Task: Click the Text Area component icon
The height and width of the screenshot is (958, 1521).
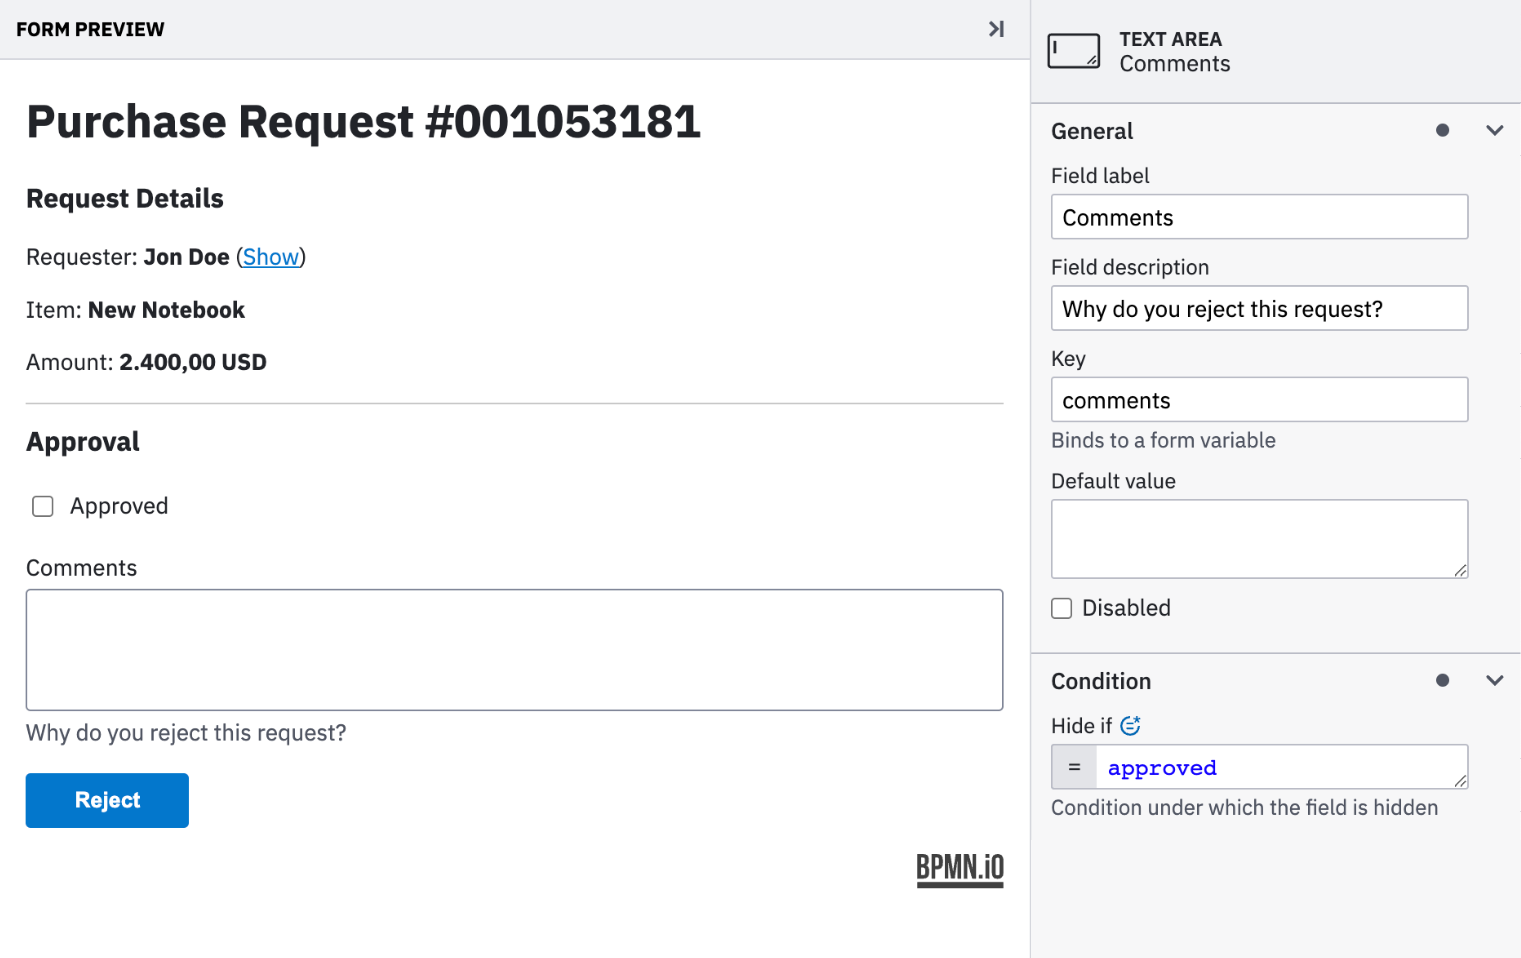Action: [1073, 50]
